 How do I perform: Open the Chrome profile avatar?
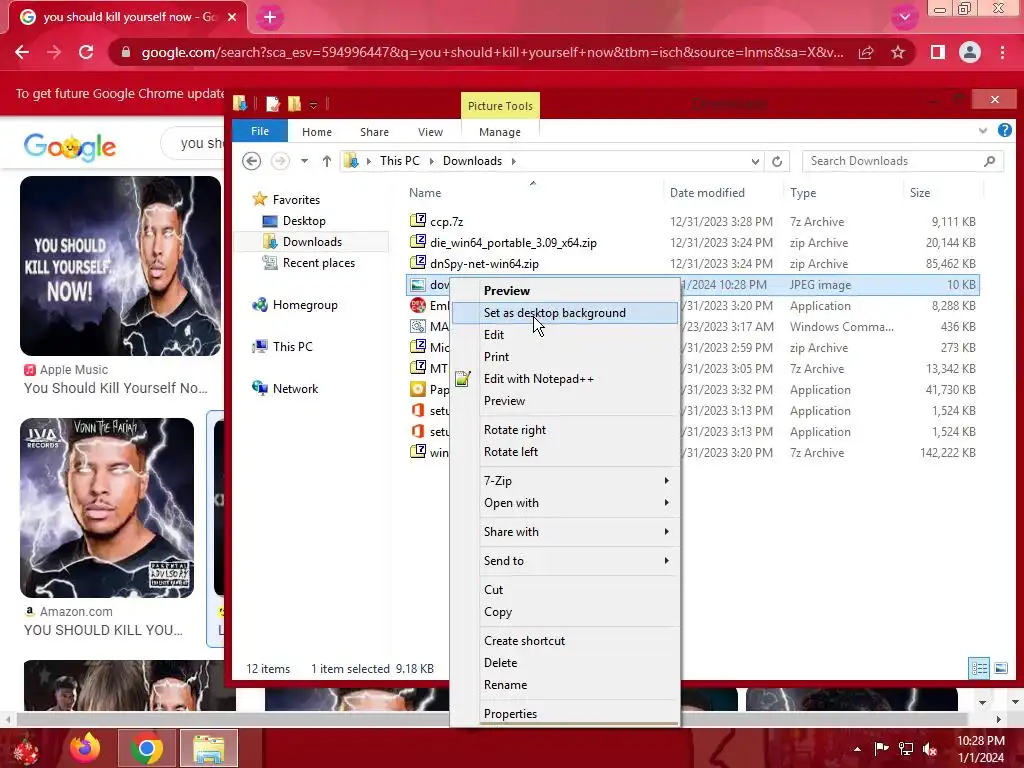[970, 52]
